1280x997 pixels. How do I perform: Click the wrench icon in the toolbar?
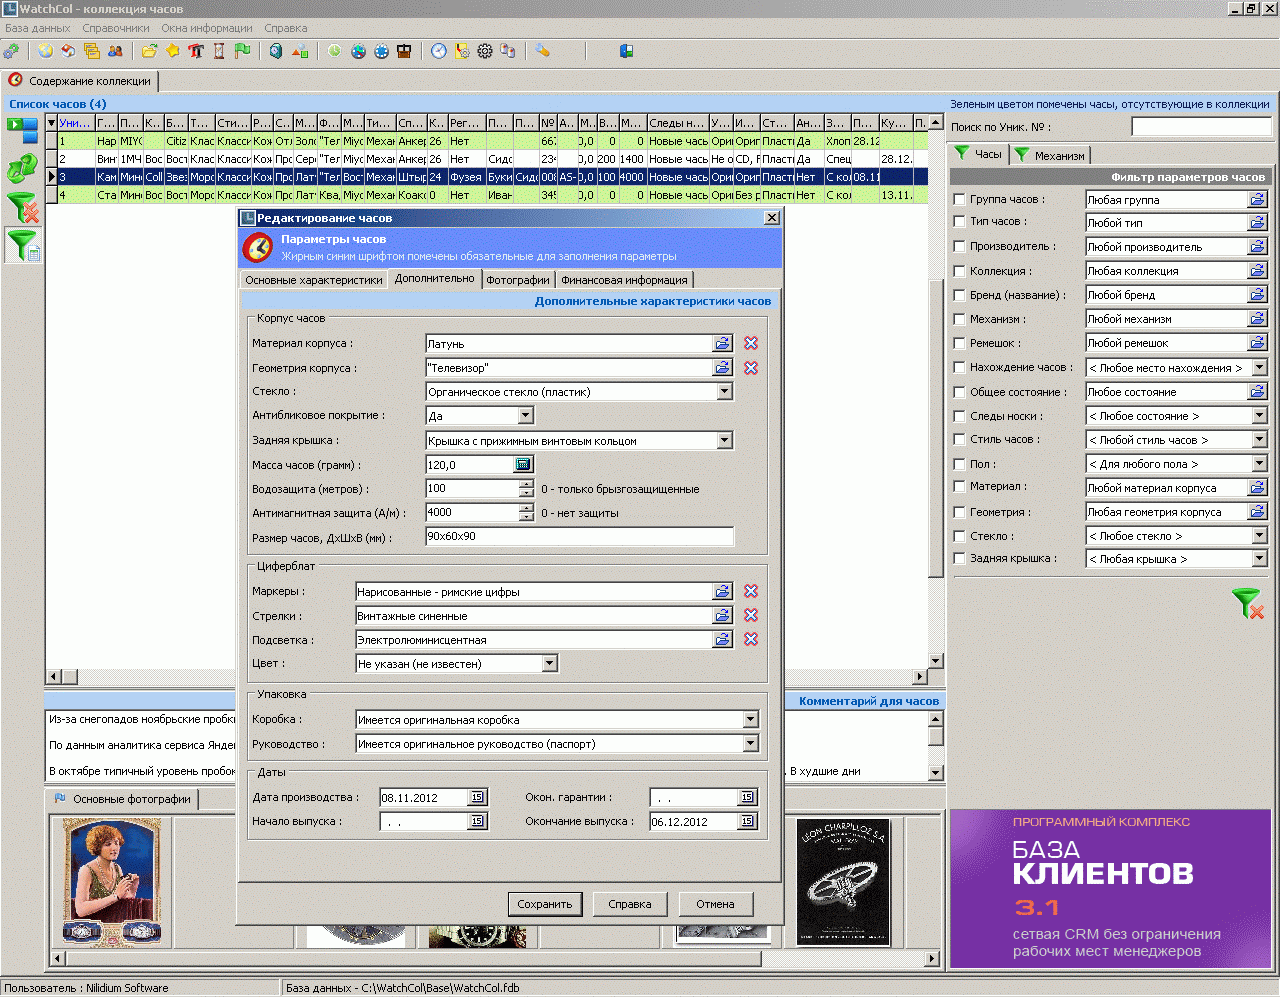point(542,51)
